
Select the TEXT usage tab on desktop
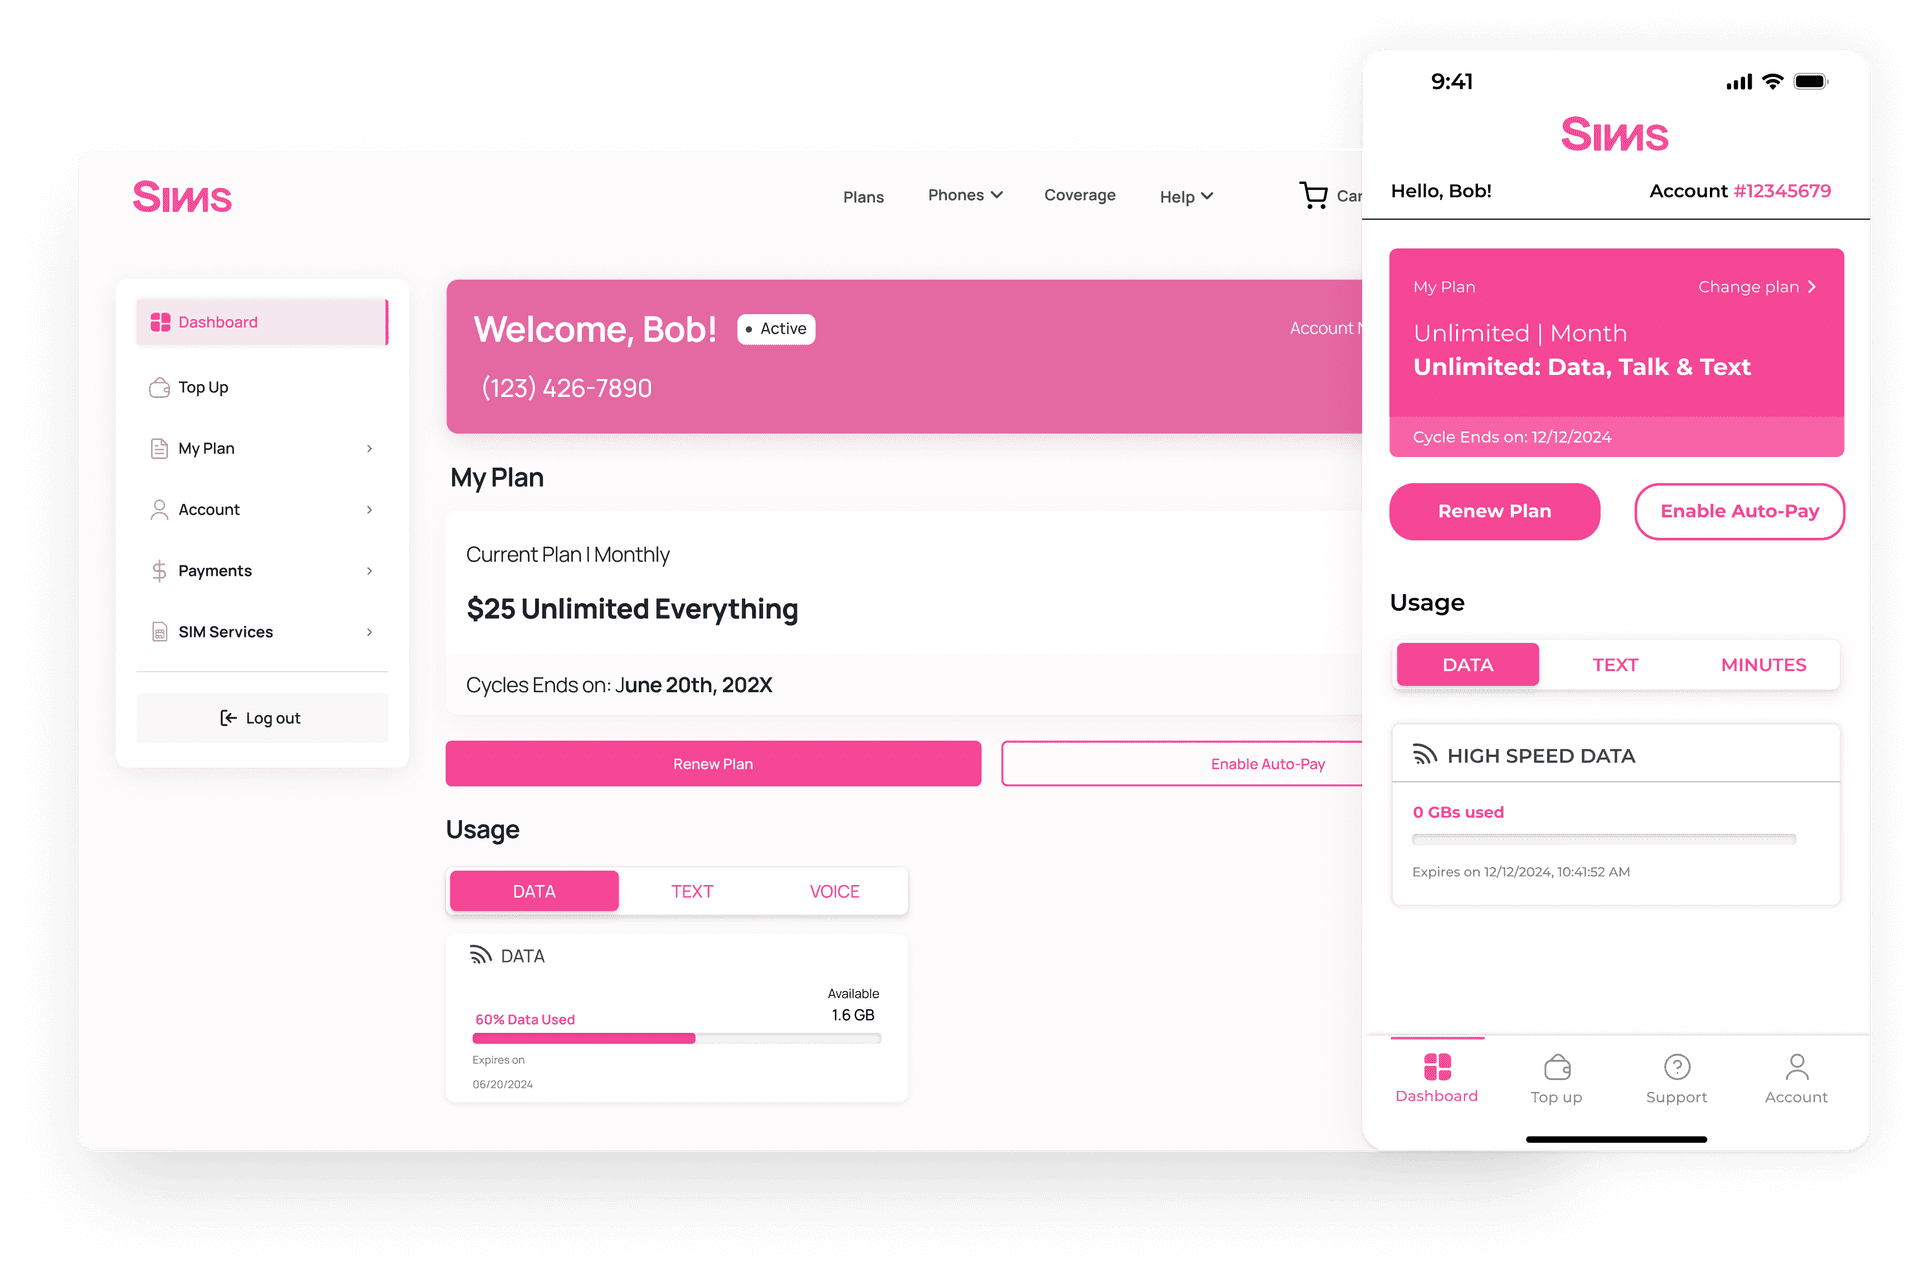[690, 891]
